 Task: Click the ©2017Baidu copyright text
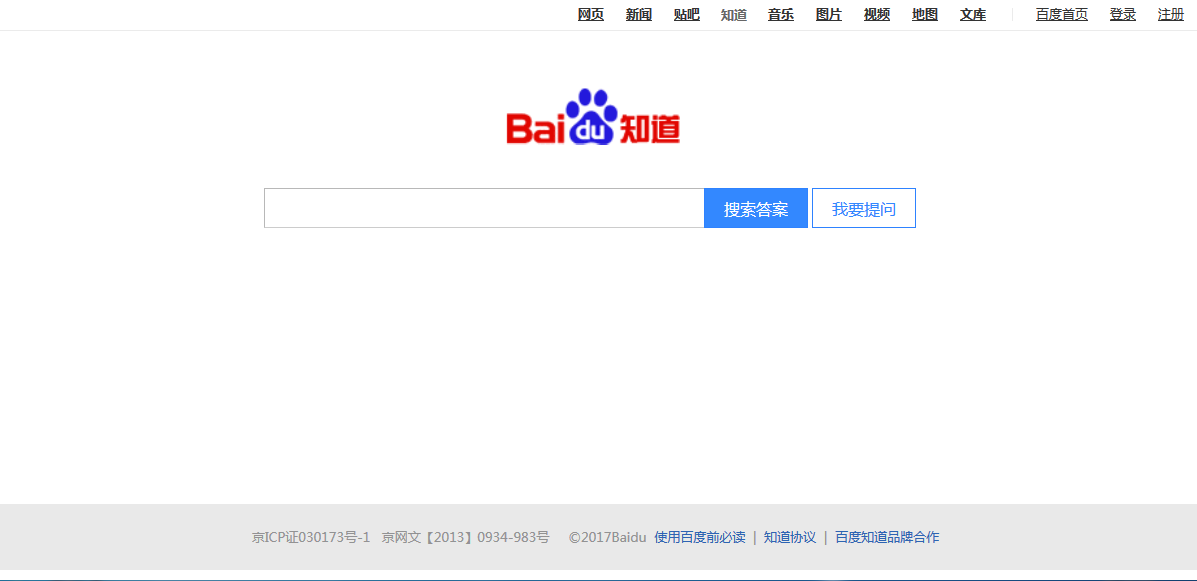click(x=608, y=537)
